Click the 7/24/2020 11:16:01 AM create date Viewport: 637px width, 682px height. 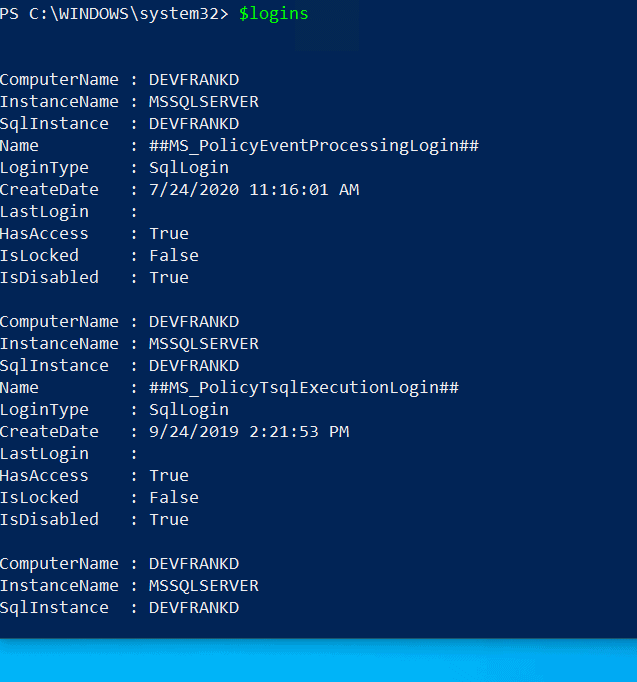click(253, 190)
